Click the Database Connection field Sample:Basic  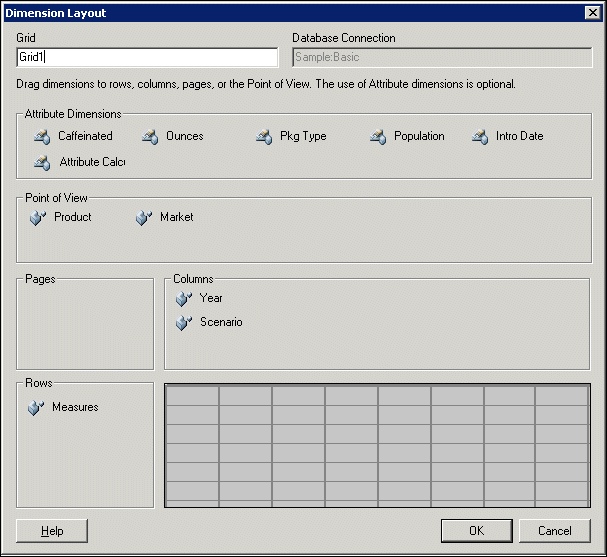442,57
